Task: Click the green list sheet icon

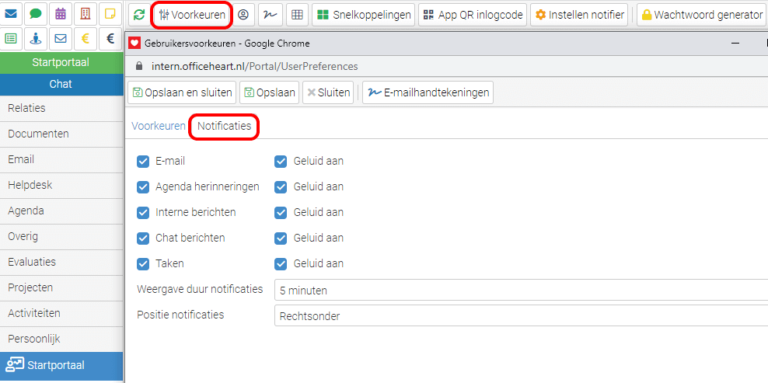Action: pyautogui.click(x=10, y=39)
